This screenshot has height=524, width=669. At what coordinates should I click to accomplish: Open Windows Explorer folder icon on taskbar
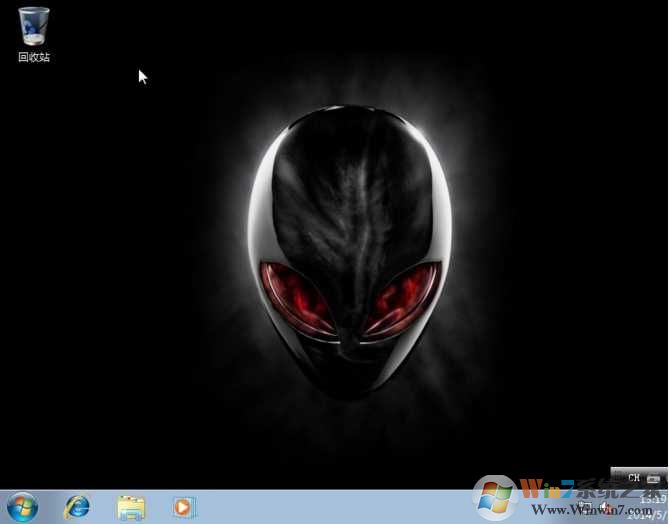[x=131, y=507]
